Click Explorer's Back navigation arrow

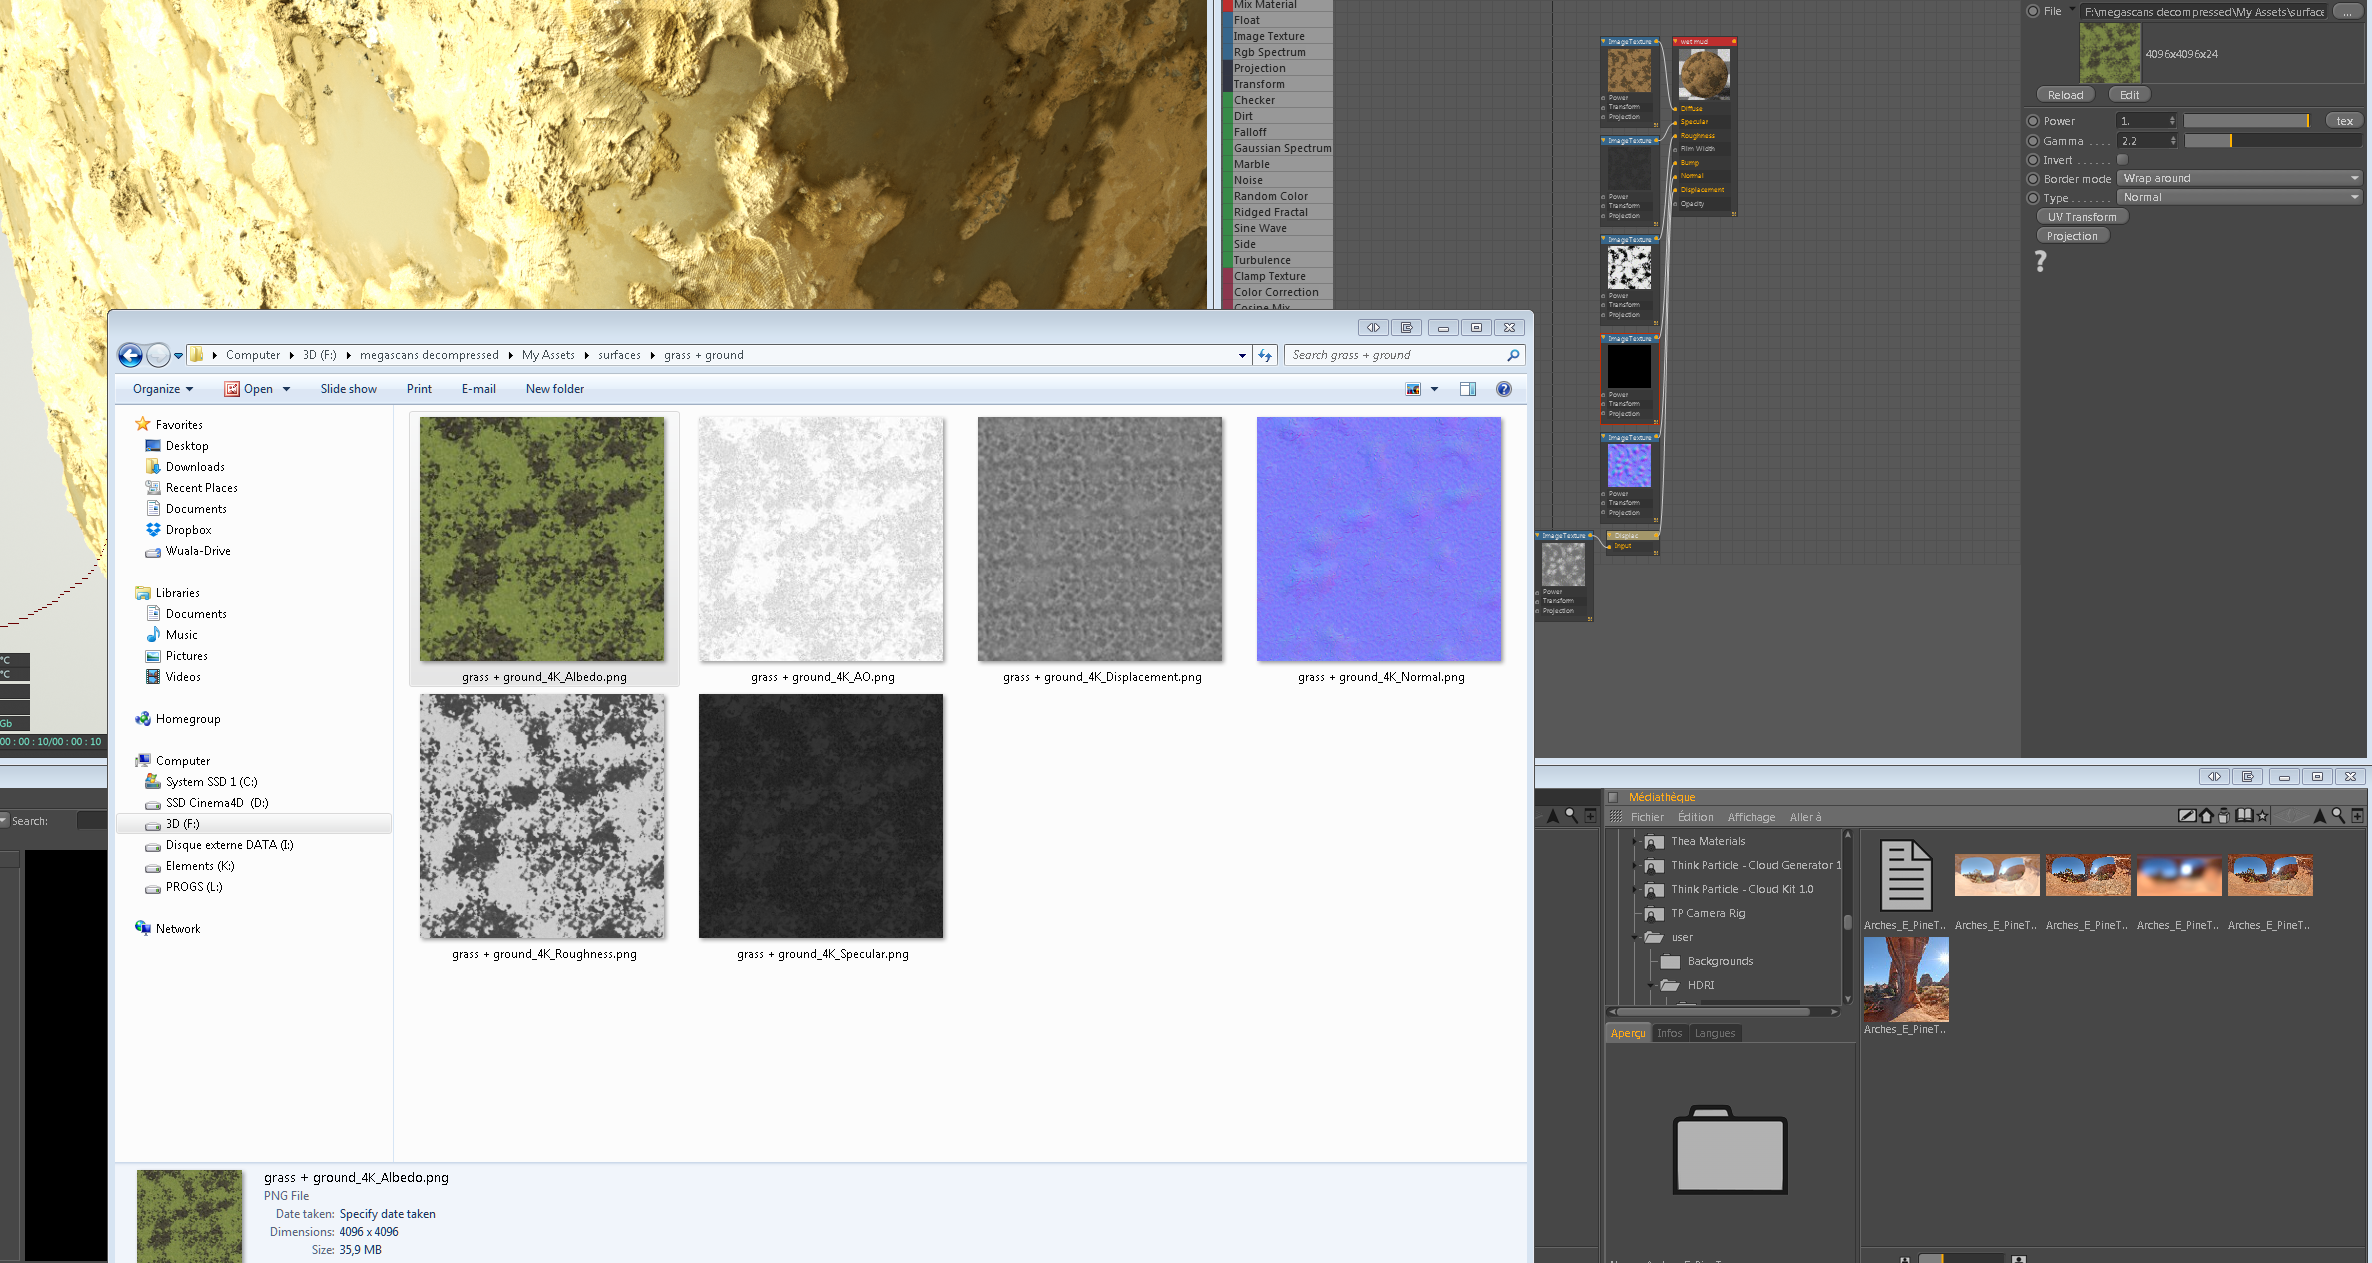(x=130, y=355)
